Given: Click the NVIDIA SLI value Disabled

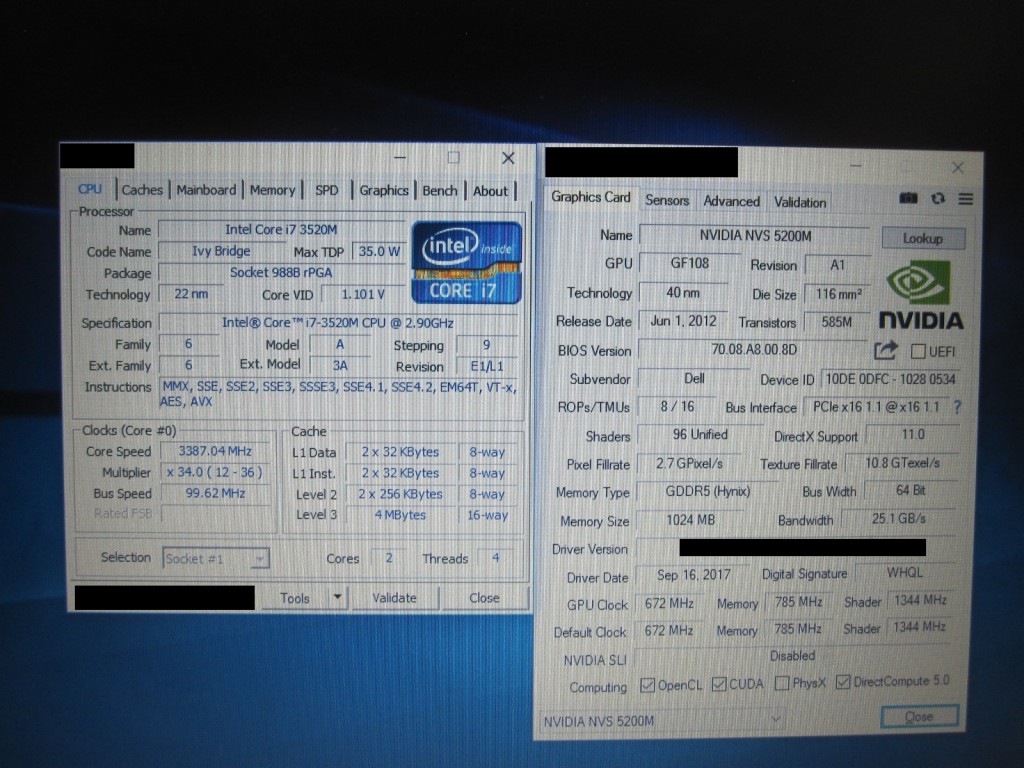Looking at the screenshot, I should [x=792, y=656].
